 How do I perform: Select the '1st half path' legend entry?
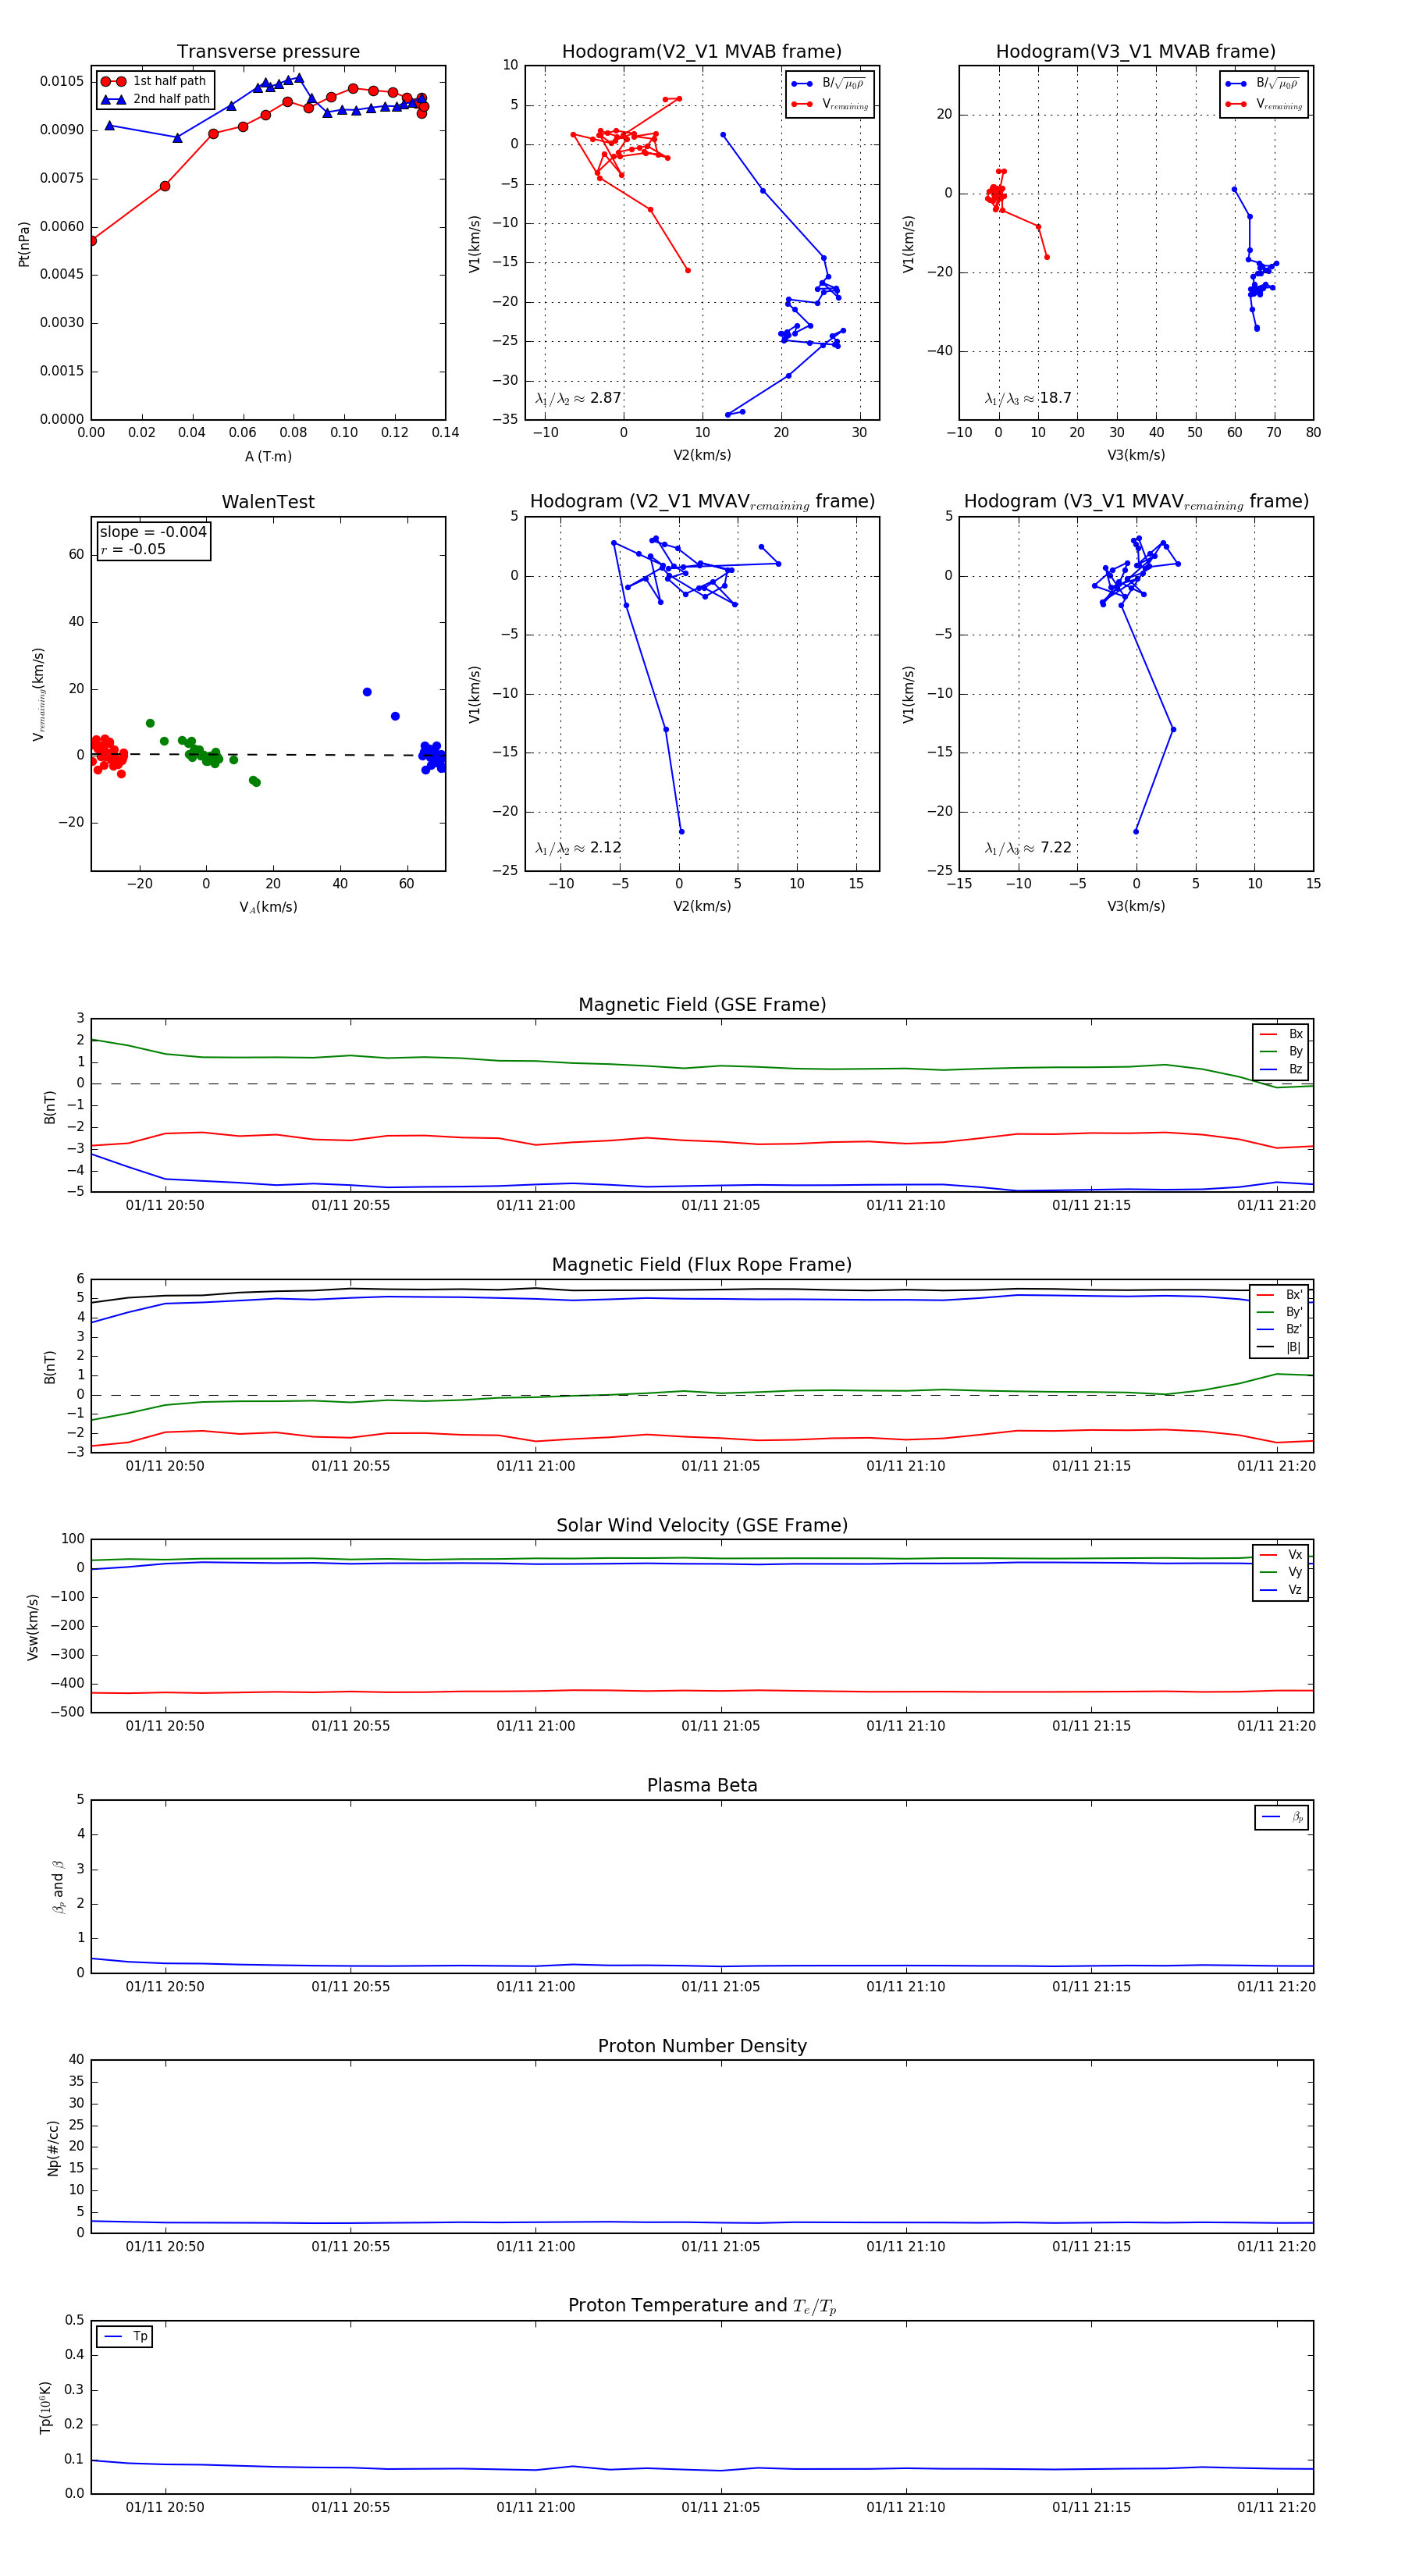155,81
